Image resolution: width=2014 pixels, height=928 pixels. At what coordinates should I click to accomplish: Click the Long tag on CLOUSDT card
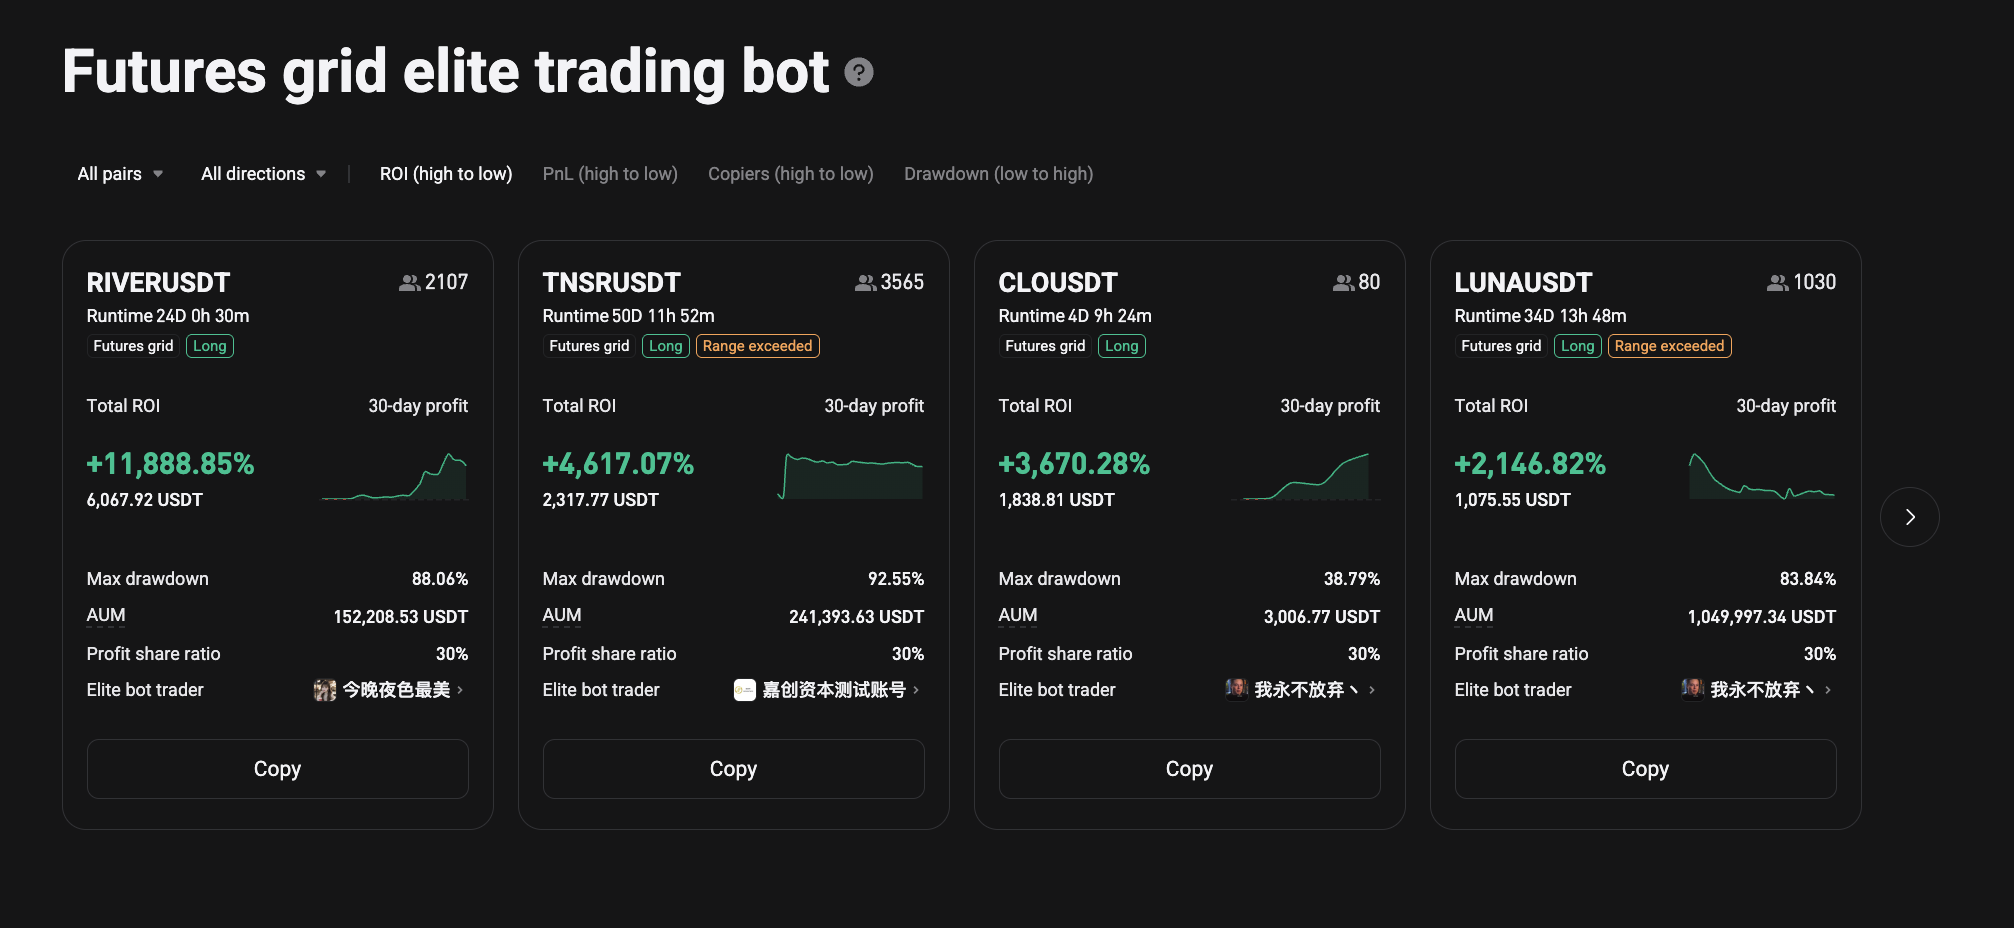(x=1121, y=345)
